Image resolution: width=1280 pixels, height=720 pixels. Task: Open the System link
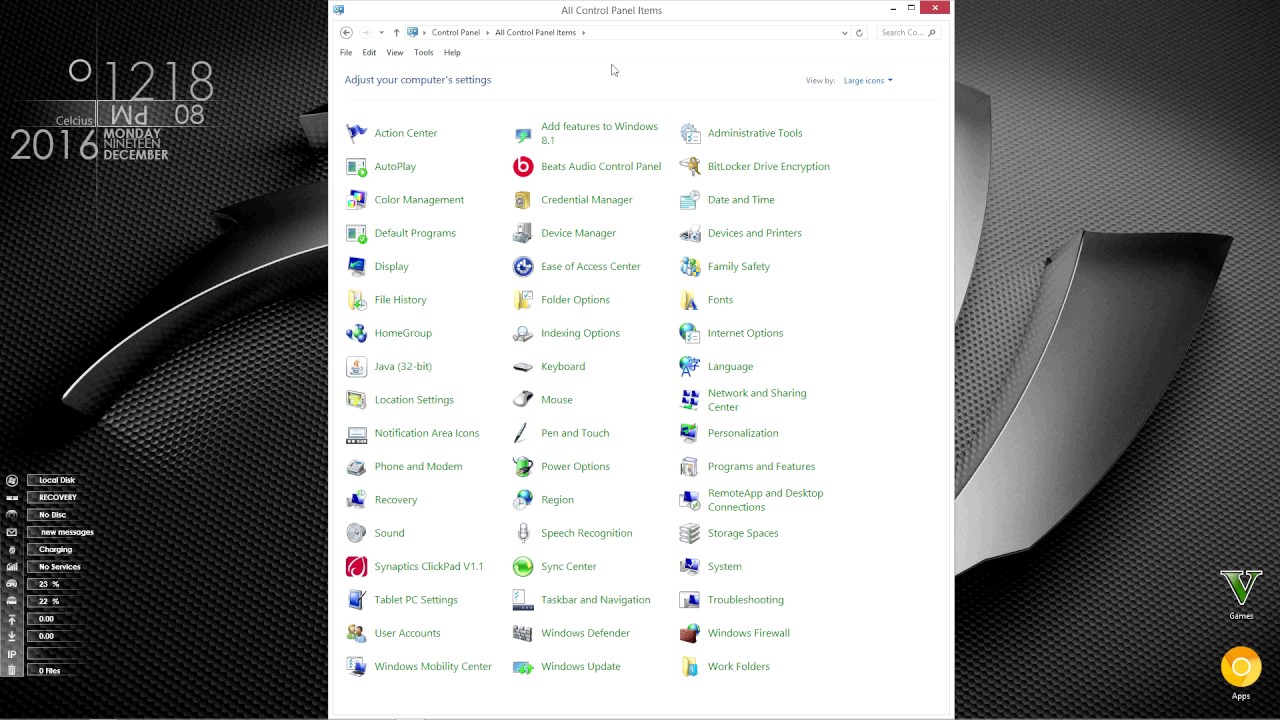tap(724, 566)
